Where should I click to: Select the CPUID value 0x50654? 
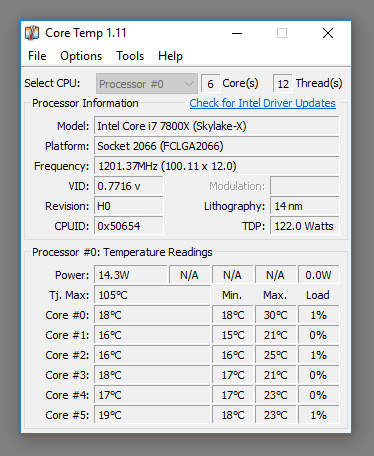pyautogui.click(x=129, y=226)
